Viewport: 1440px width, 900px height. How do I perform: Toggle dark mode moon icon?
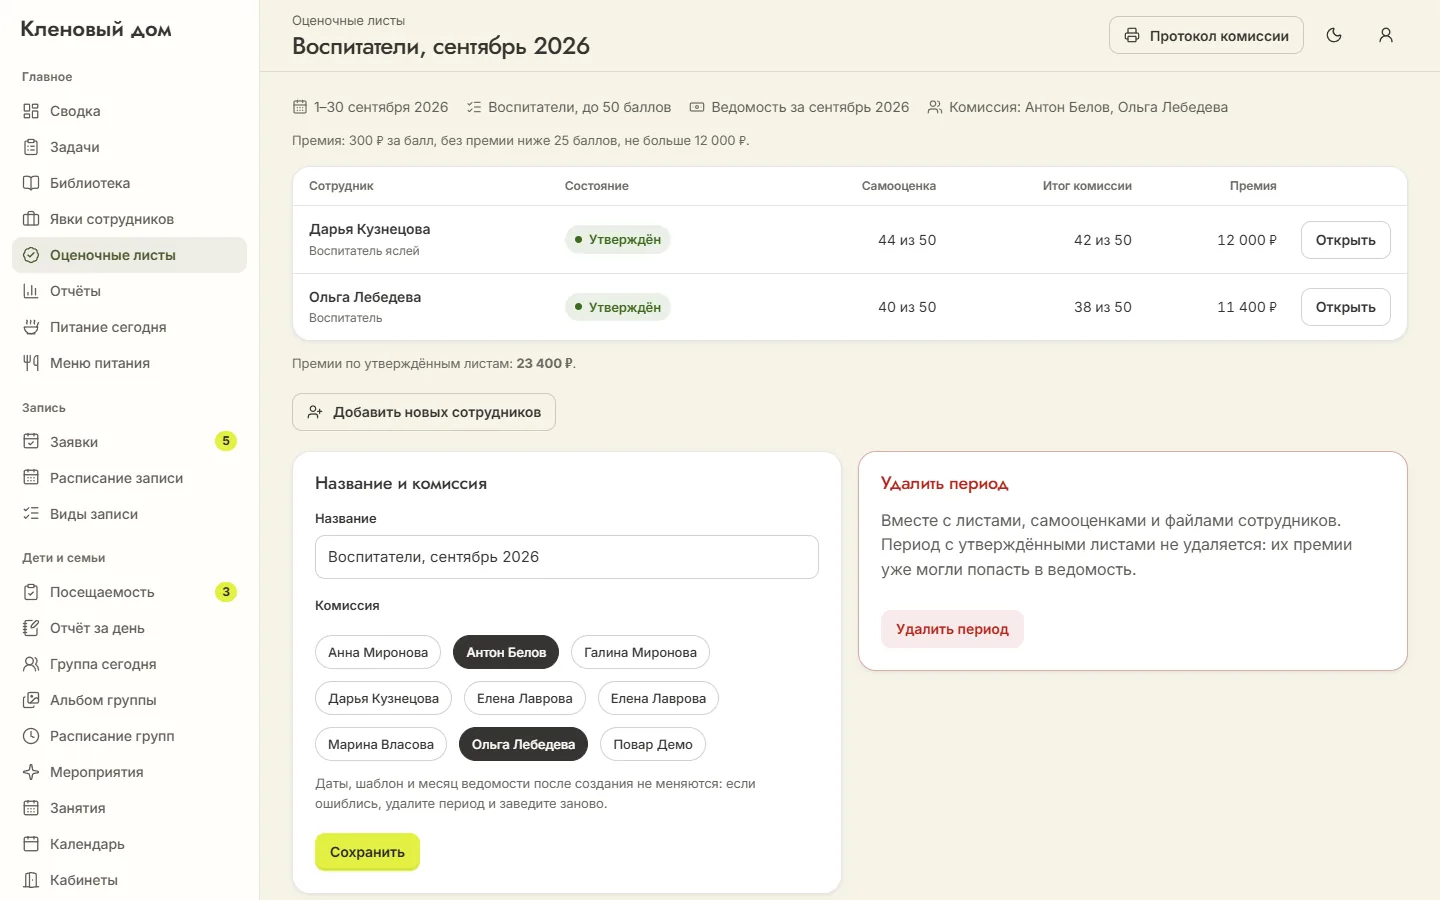pyautogui.click(x=1334, y=35)
